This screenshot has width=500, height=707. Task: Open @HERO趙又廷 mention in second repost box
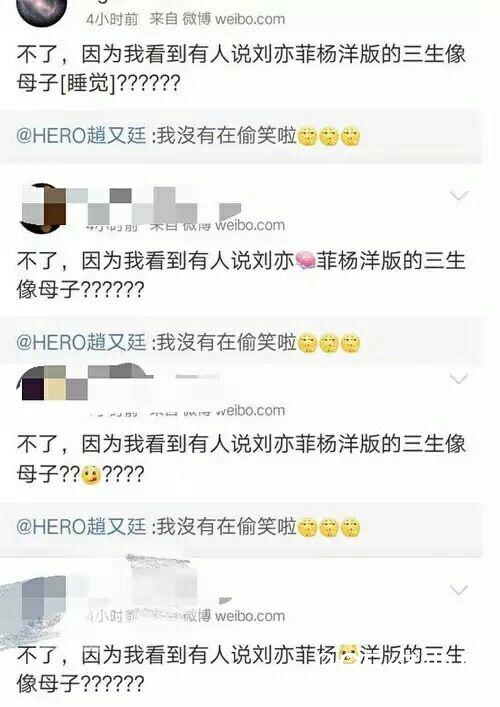[82, 343]
